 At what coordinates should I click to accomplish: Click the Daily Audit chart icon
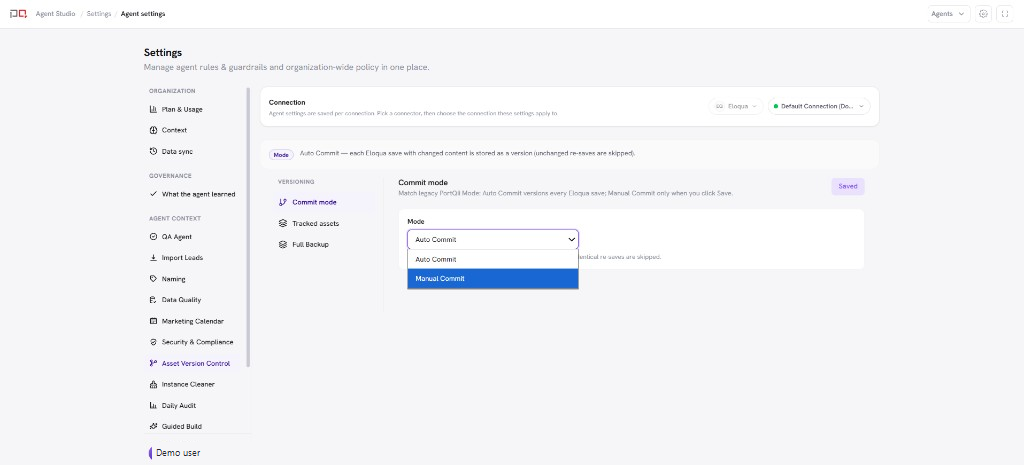click(153, 405)
